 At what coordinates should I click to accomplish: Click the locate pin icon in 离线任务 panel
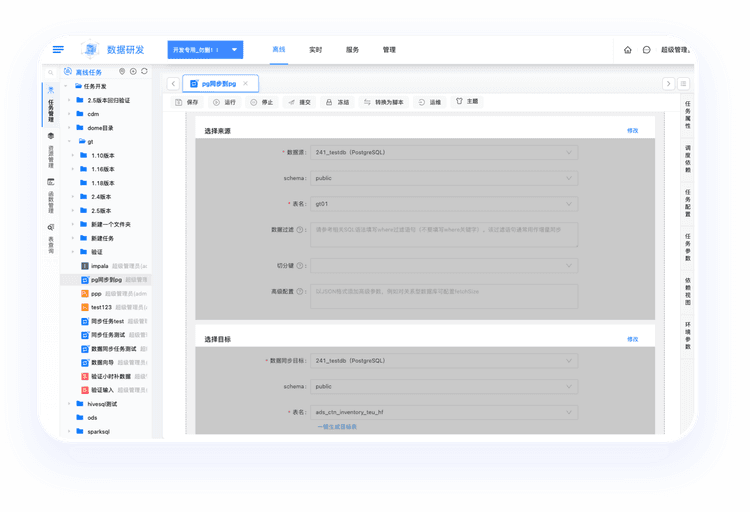122,72
